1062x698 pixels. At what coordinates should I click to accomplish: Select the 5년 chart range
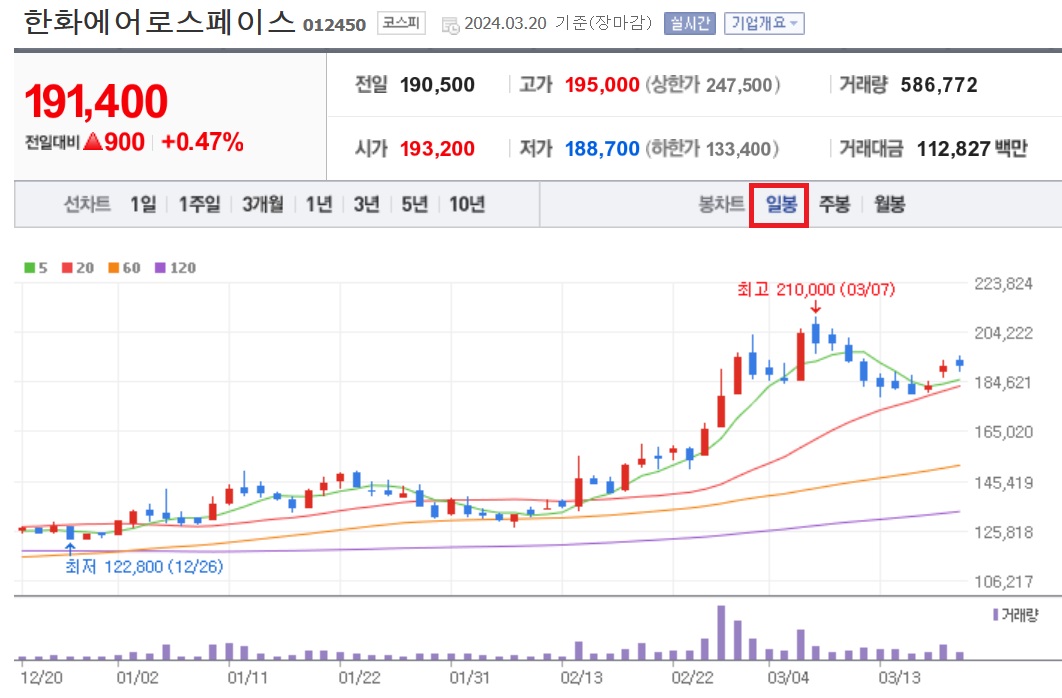point(415,204)
